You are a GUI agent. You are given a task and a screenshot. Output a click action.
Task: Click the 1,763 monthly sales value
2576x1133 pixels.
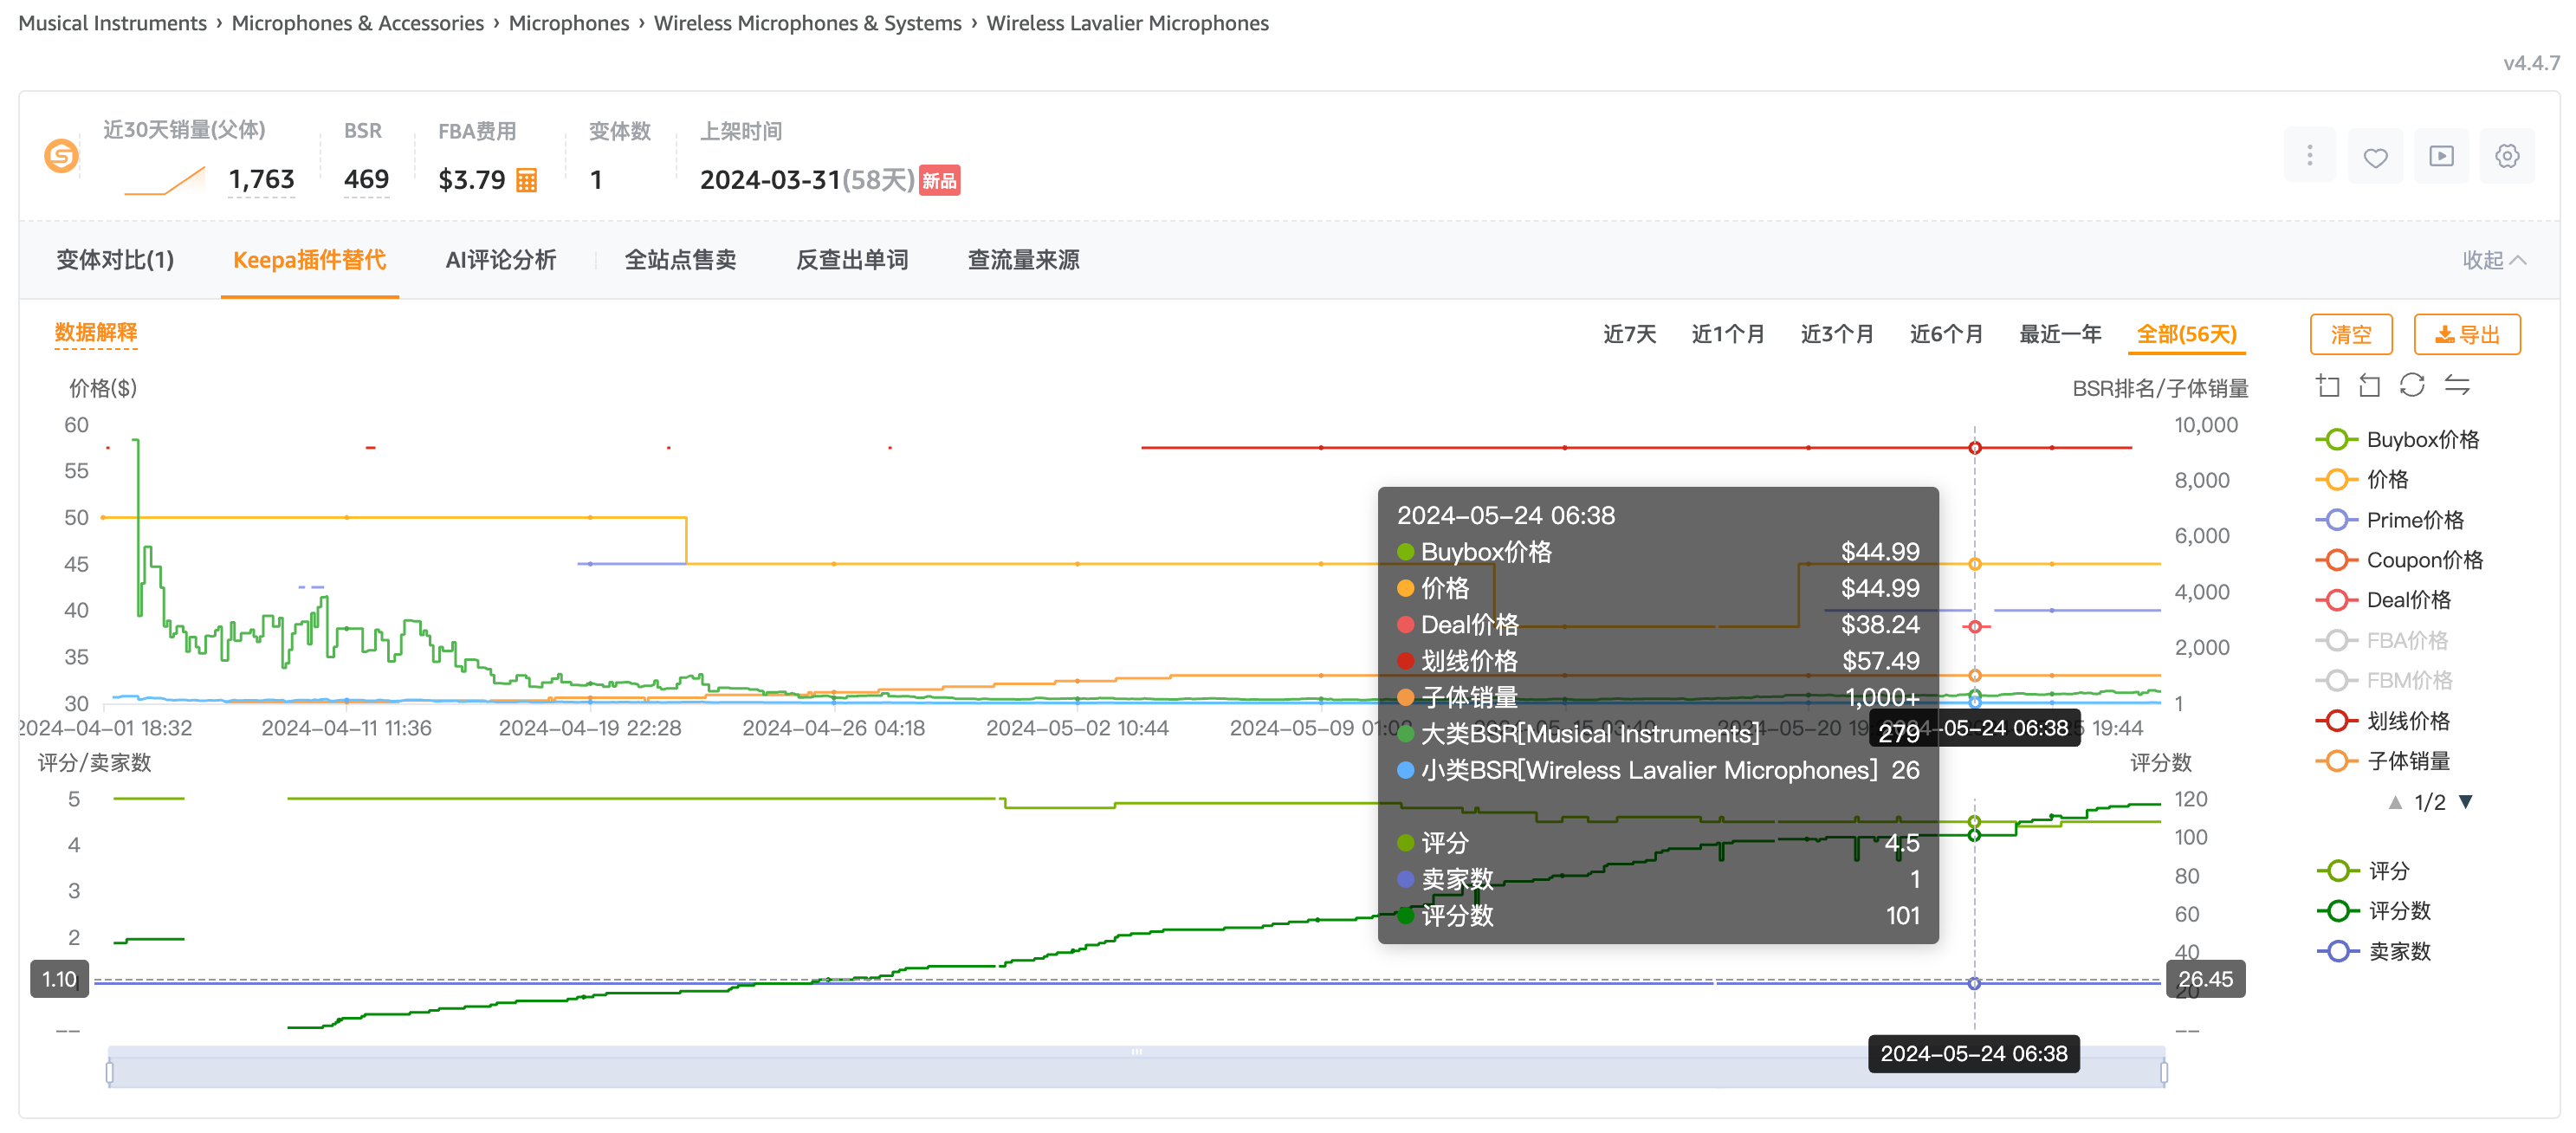[261, 179]
